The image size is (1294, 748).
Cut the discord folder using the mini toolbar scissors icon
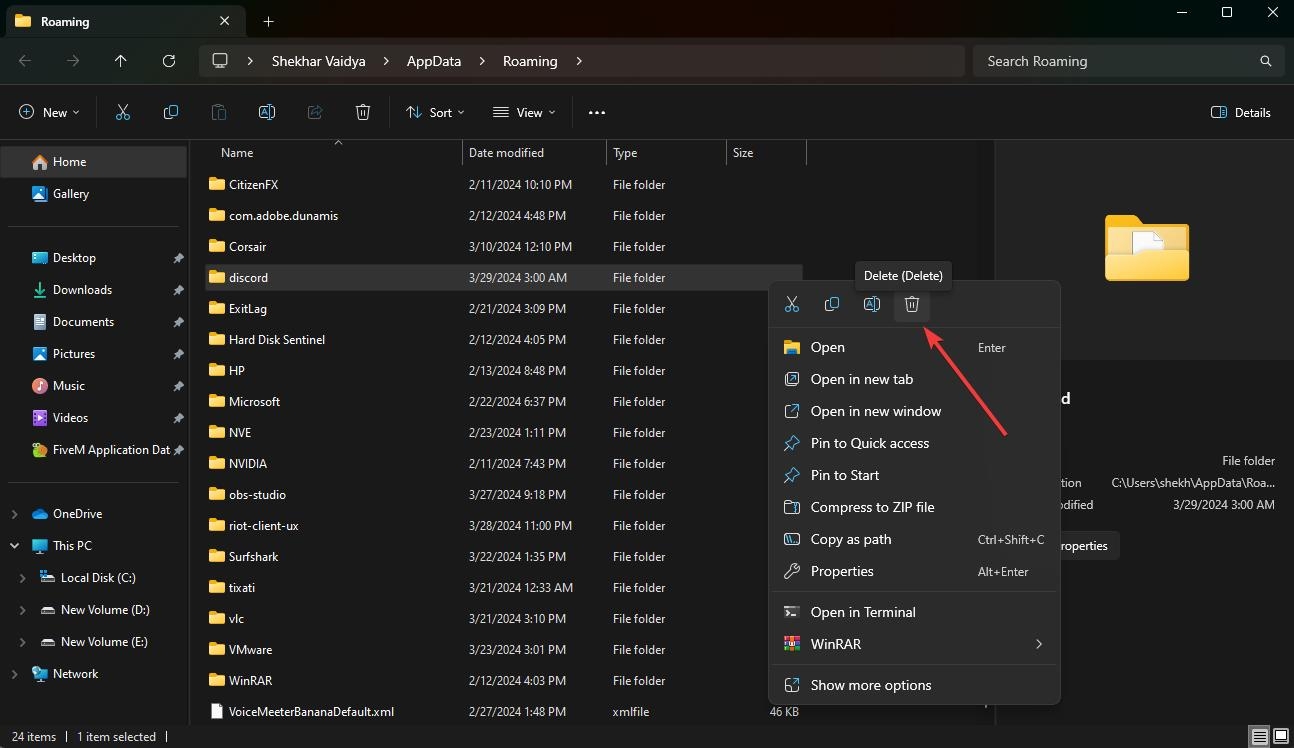(791, 304)
